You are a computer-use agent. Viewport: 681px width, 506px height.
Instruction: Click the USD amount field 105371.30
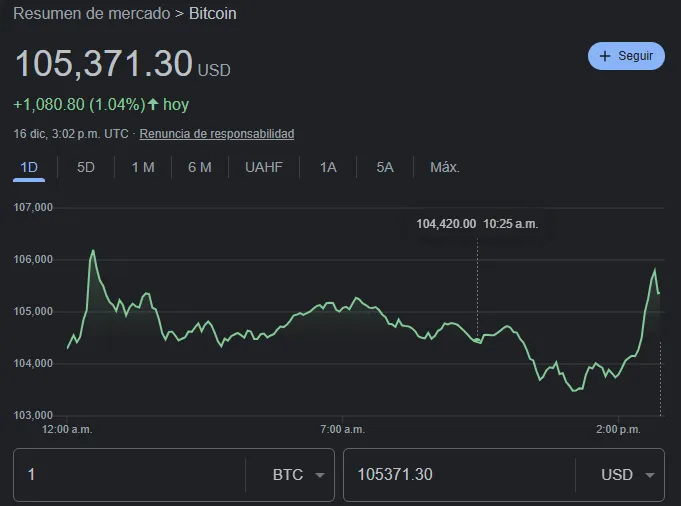459,475
